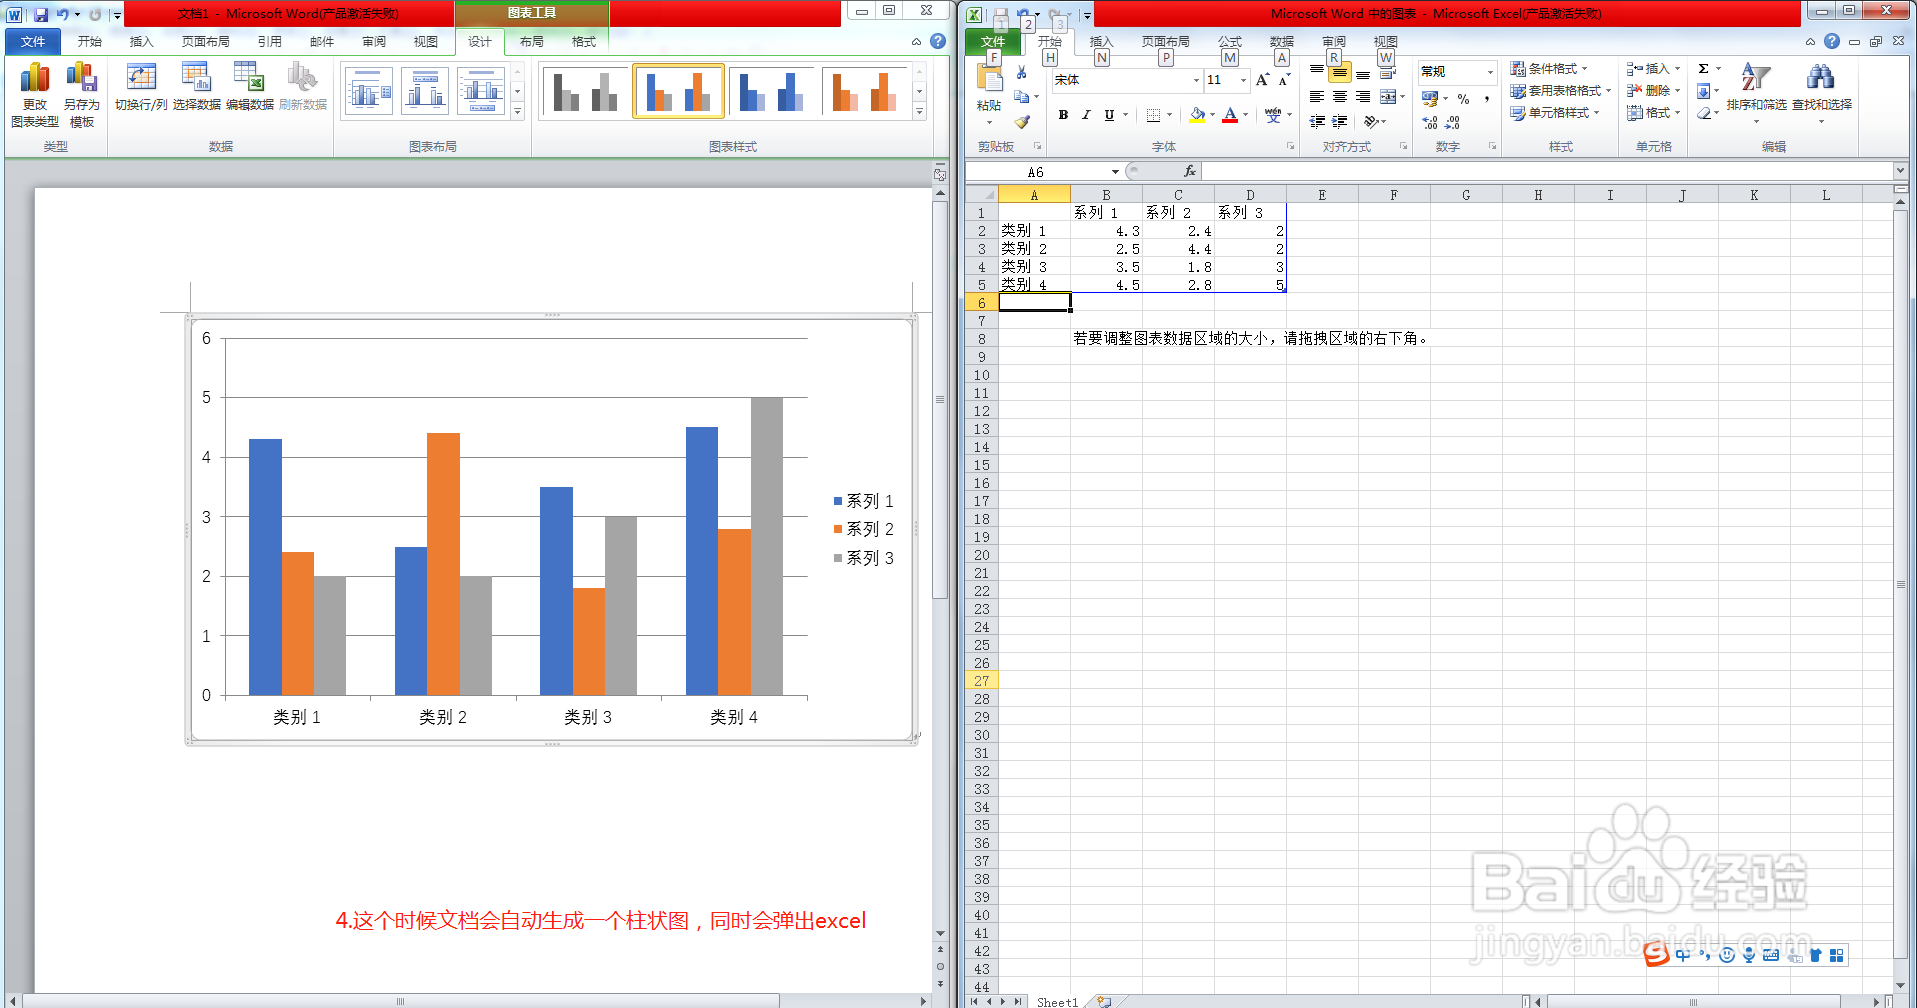Toggle Underline formatting in Excel
This screenshot has height=1008, width=1917.
1109,115
